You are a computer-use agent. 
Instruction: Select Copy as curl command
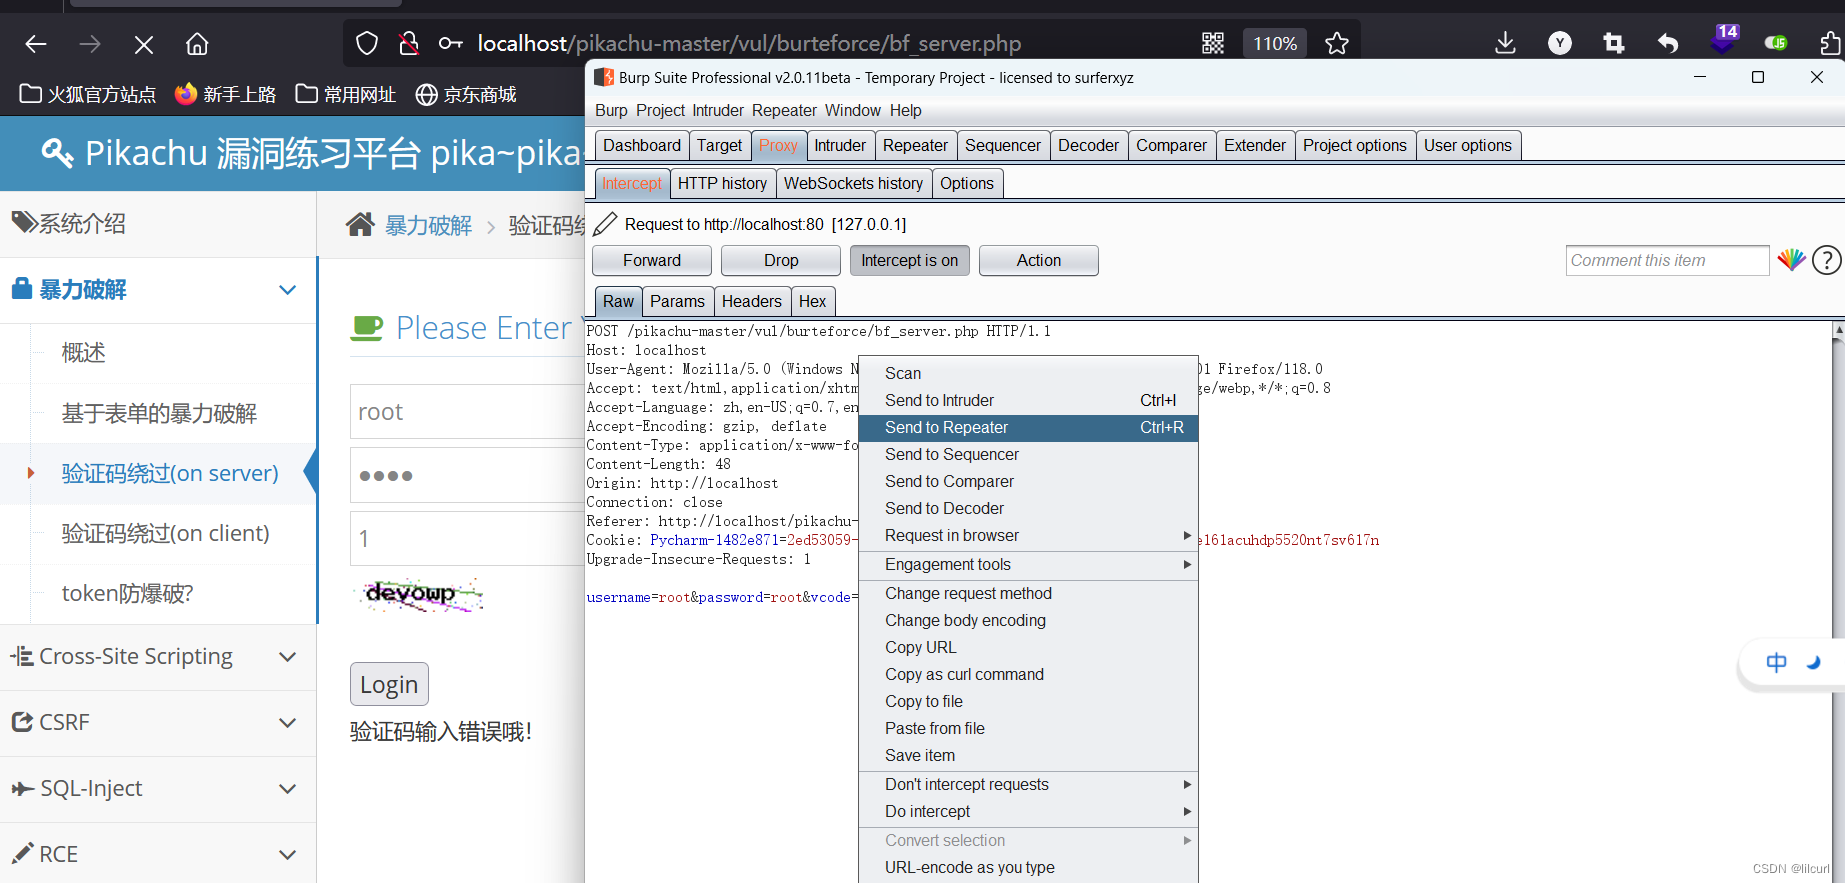pyautogui.click(x=1028, y=674)
